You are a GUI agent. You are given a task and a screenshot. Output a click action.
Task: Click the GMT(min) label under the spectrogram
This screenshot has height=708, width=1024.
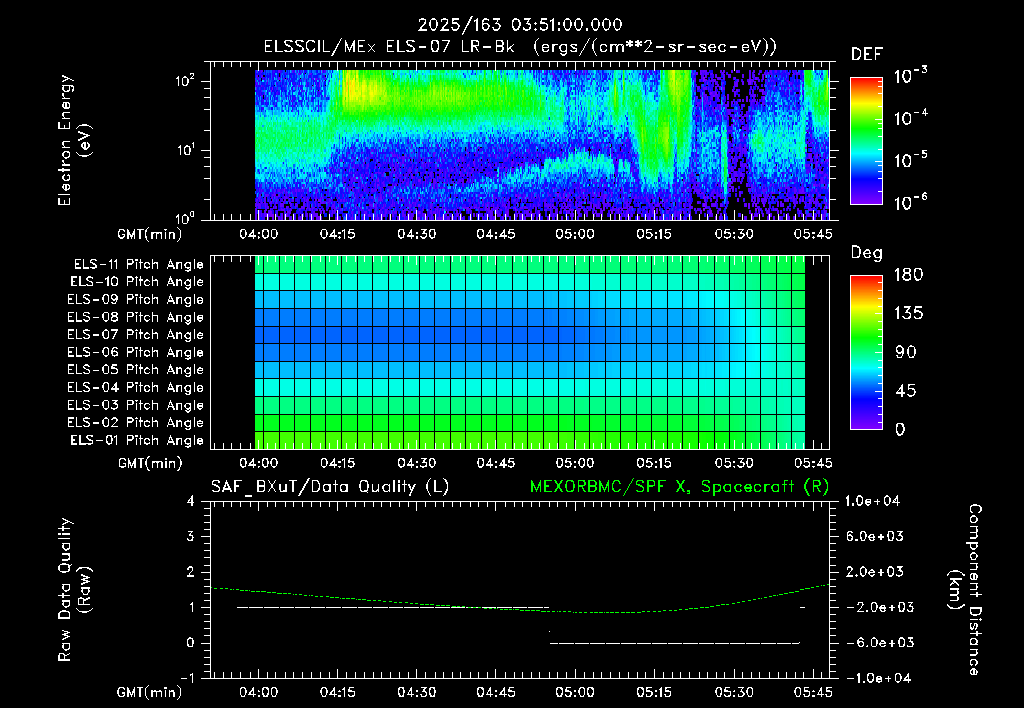pos(150,234)
